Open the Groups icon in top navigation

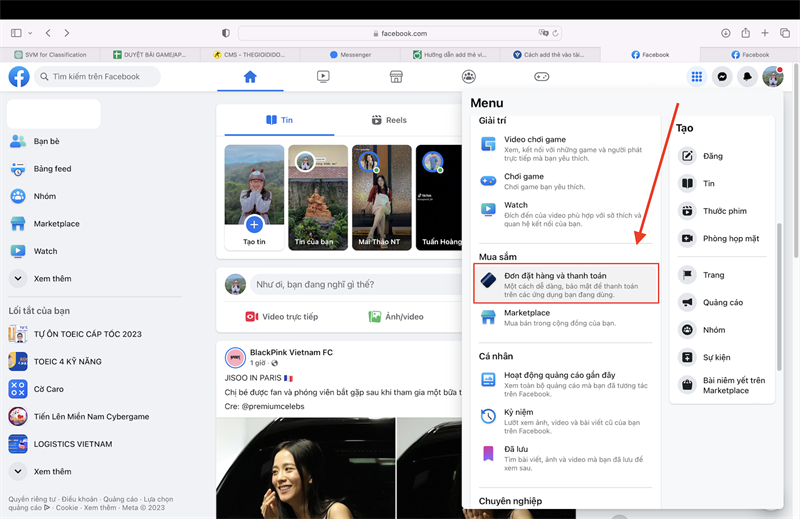pyautogui.click(x=469, y=77)
